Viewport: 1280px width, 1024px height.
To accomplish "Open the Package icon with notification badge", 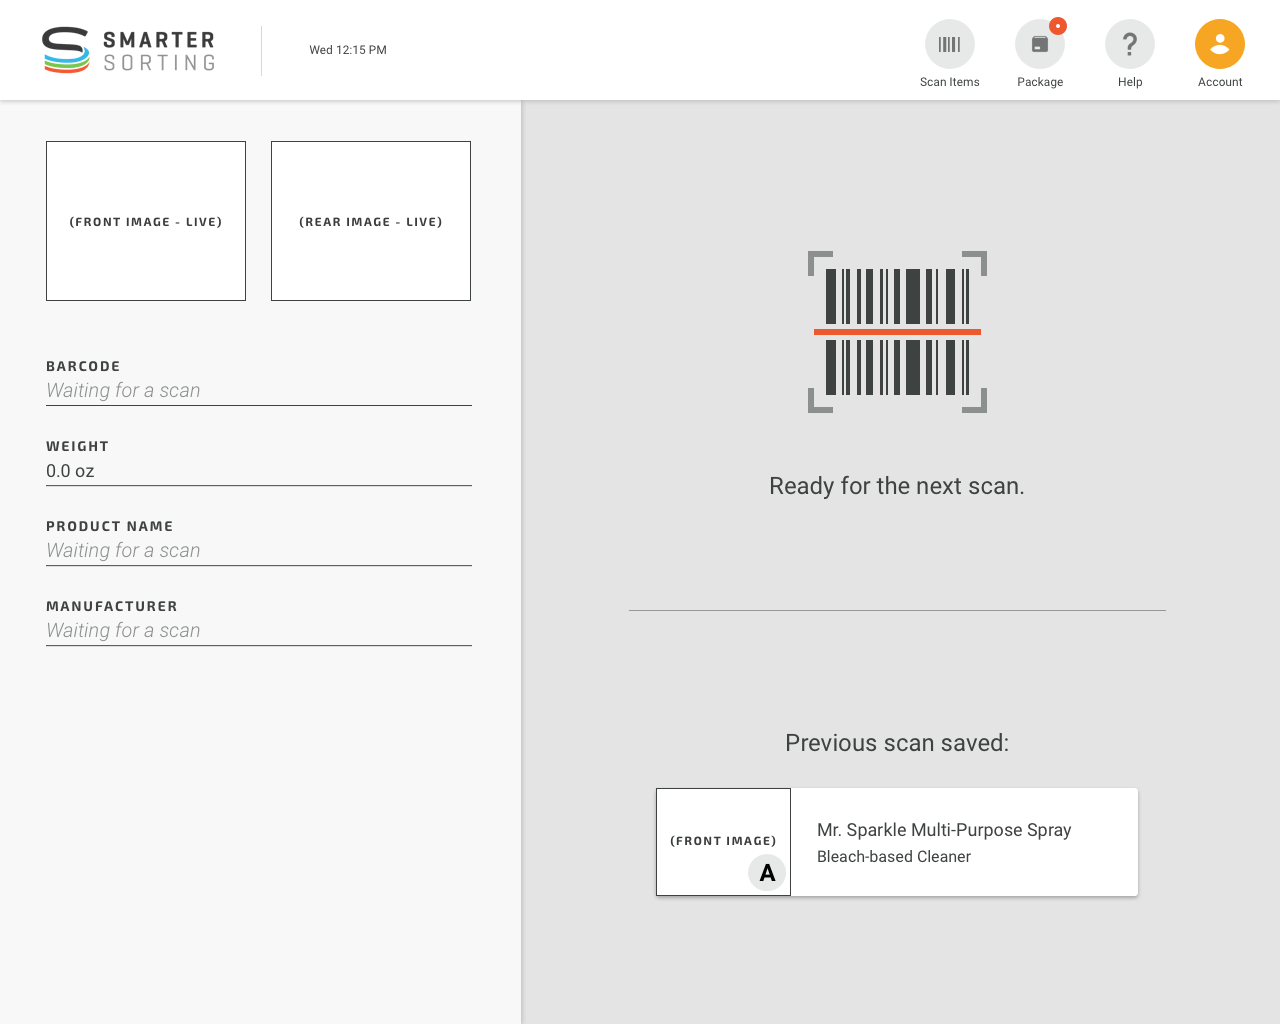I will [x=1040, y=44].
